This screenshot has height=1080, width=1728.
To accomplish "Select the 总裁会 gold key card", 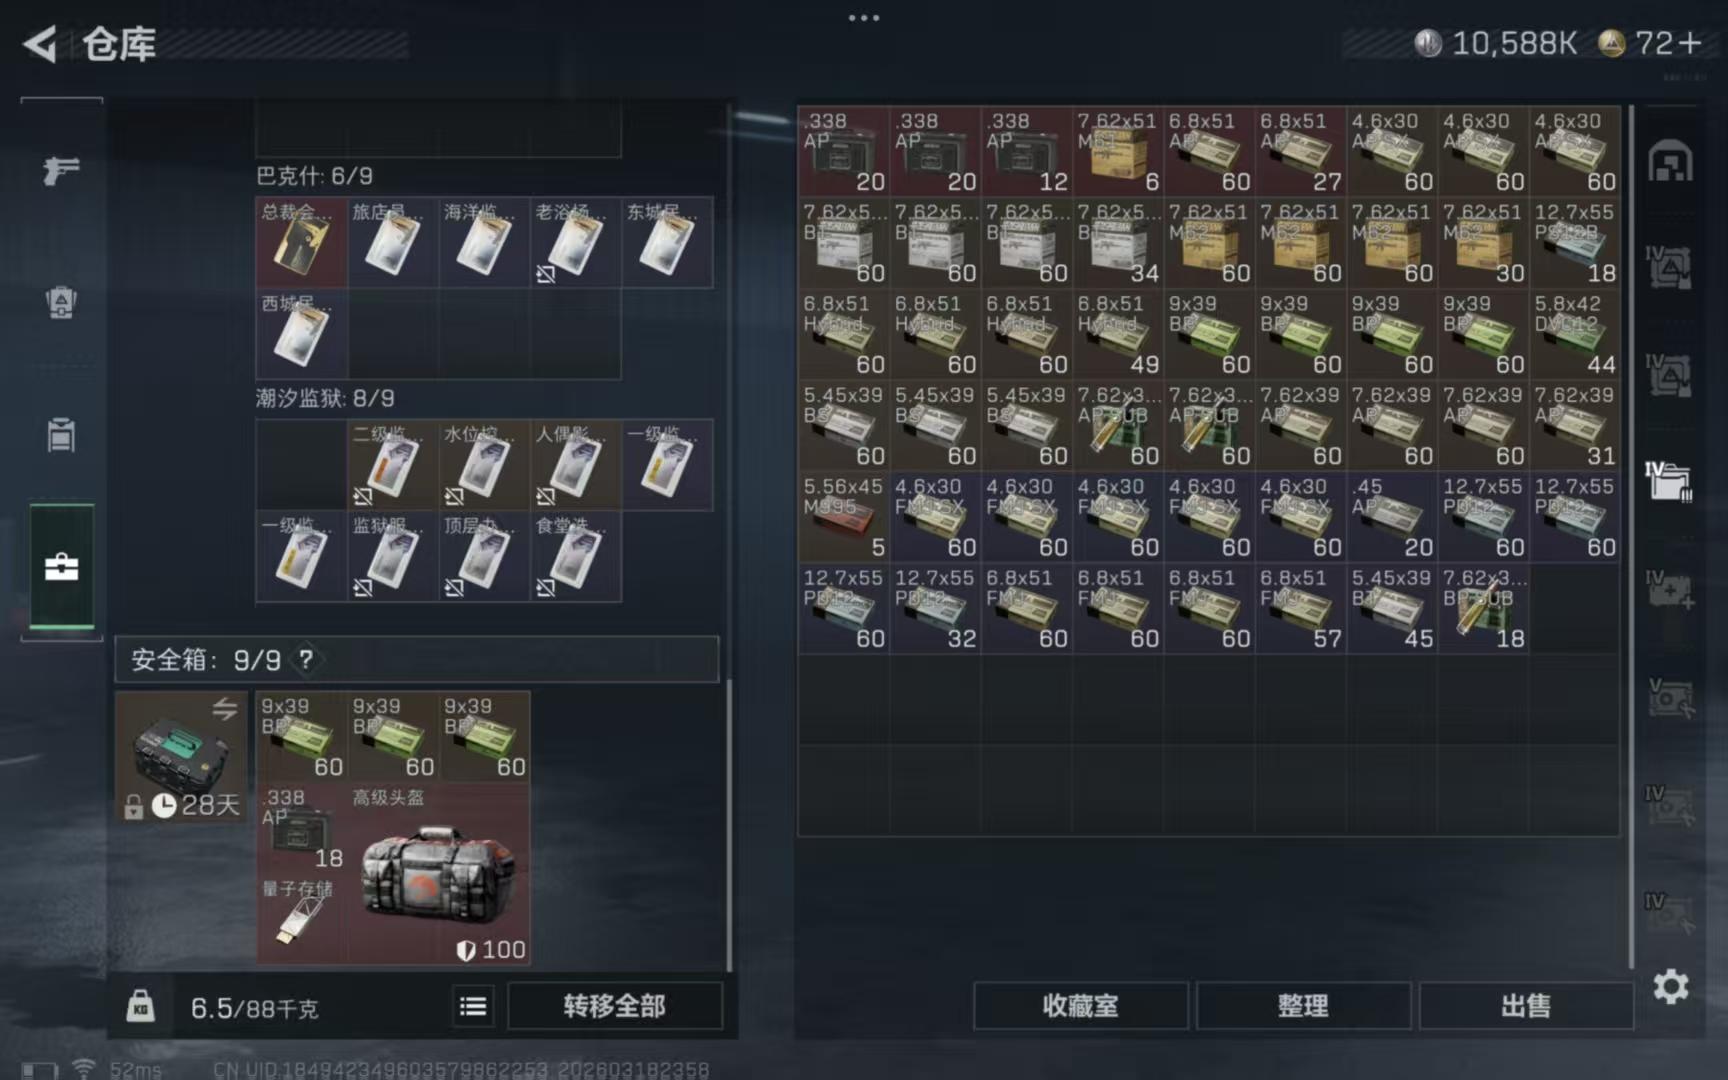I will [x=301, y=243].
